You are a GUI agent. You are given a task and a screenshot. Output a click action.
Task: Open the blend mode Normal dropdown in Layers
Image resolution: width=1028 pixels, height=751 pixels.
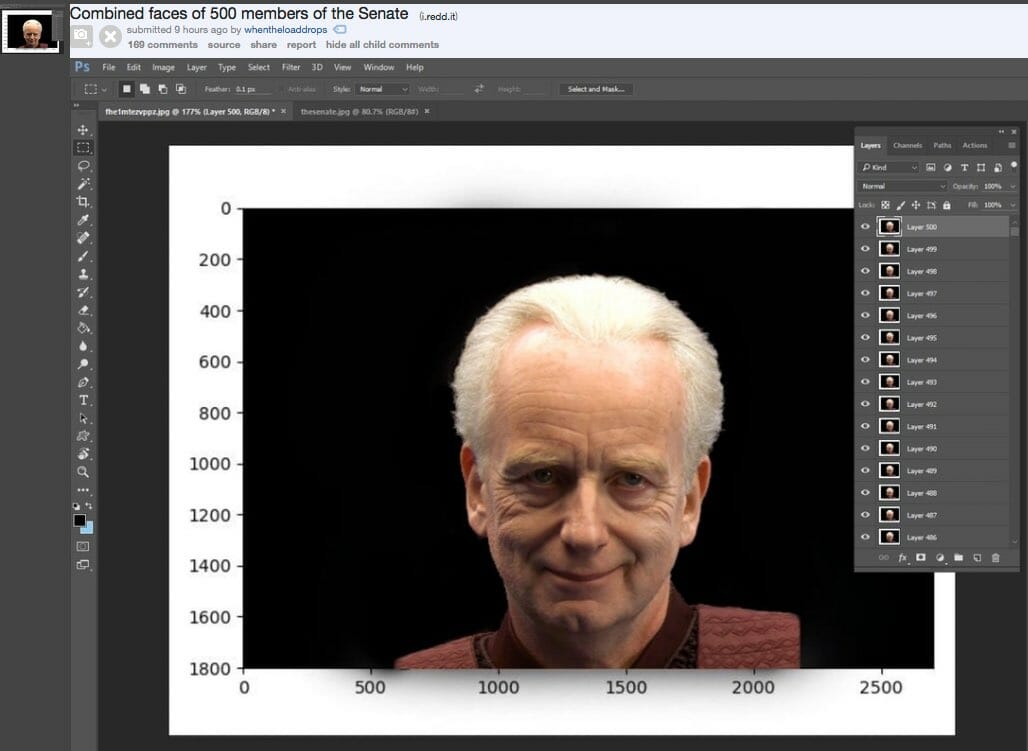[902, 186]
